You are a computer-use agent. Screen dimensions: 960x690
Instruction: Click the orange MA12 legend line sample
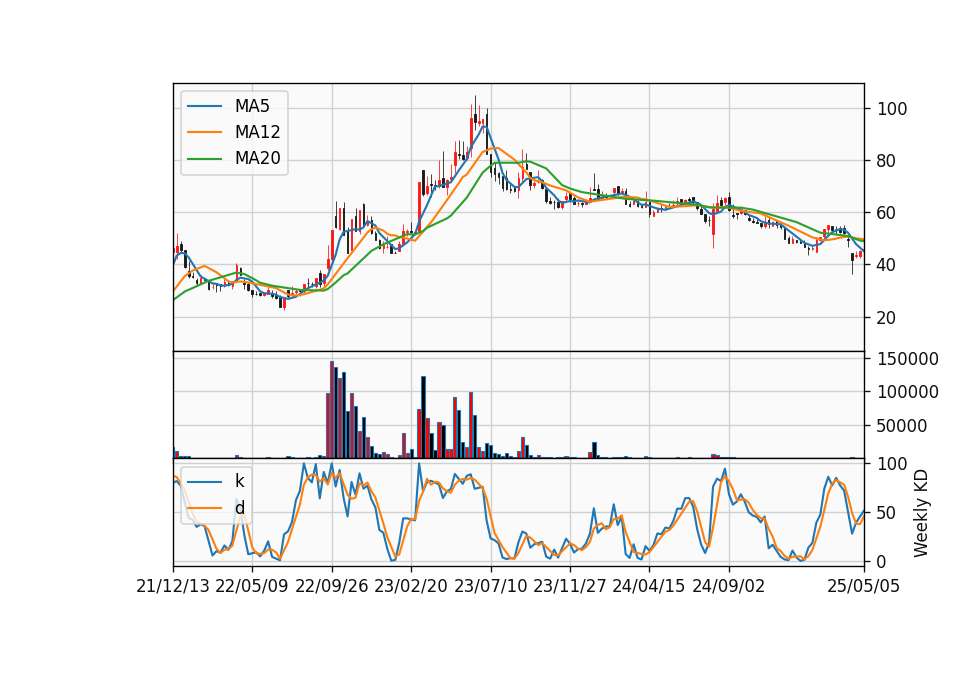tap(204, 132)
